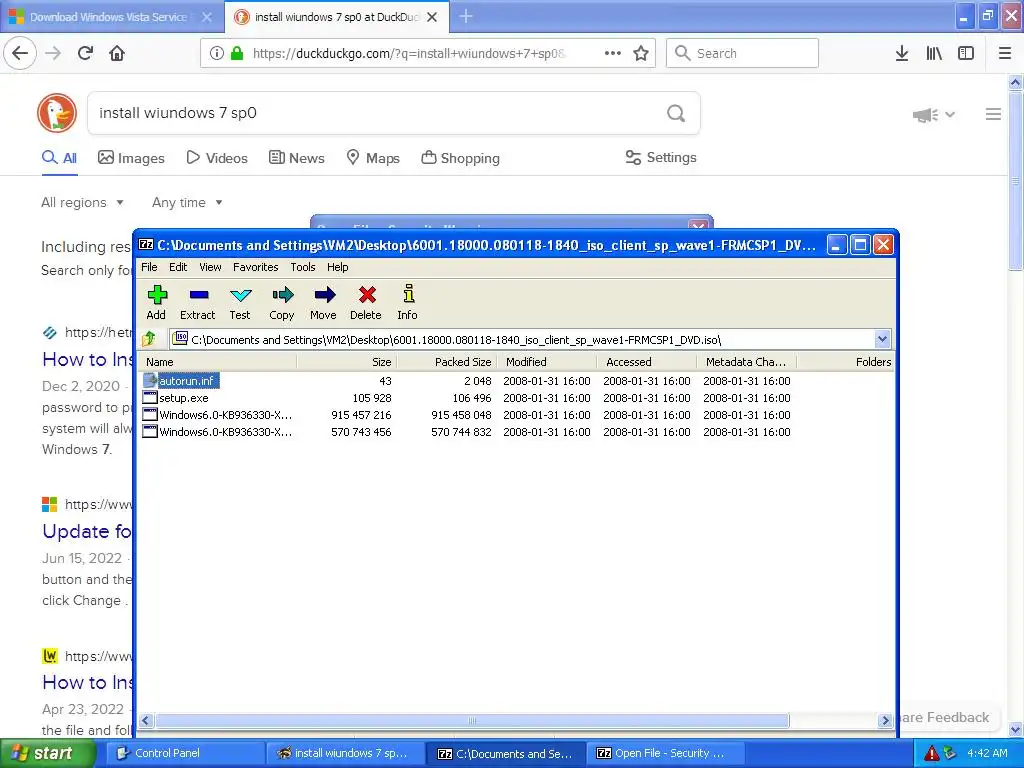The width and height of the screenshot is (1024, 768).
Task: Click the 7-Zip scrollbar right arrow
Action: pos(885,720)
